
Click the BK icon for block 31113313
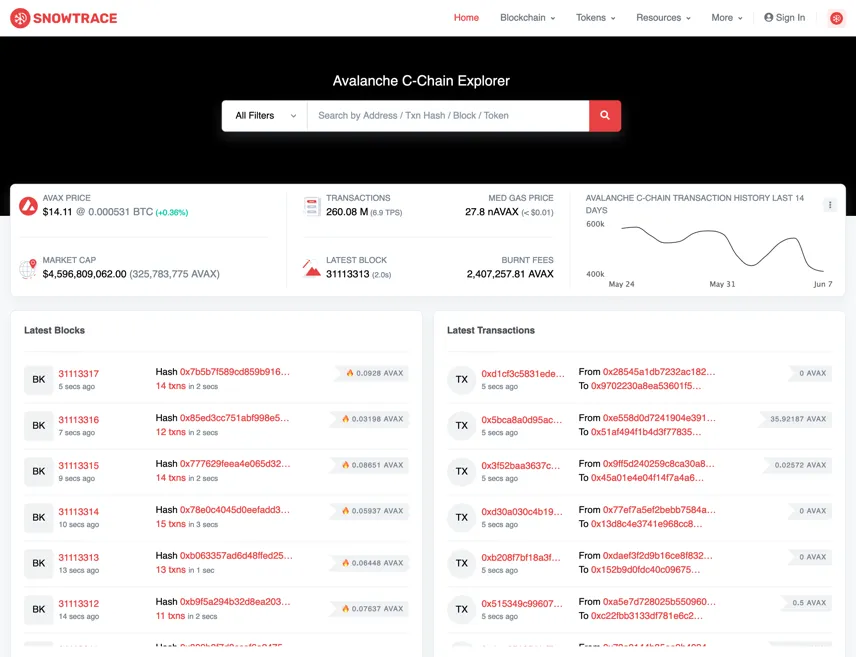[x=39, y=563]
